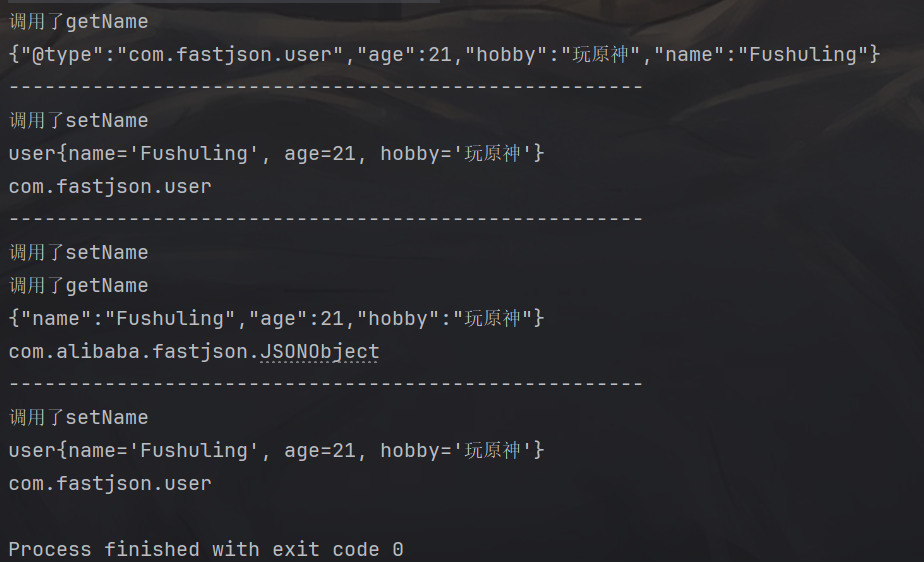Click the underlined JSONObject class name

tap(320, 352)
